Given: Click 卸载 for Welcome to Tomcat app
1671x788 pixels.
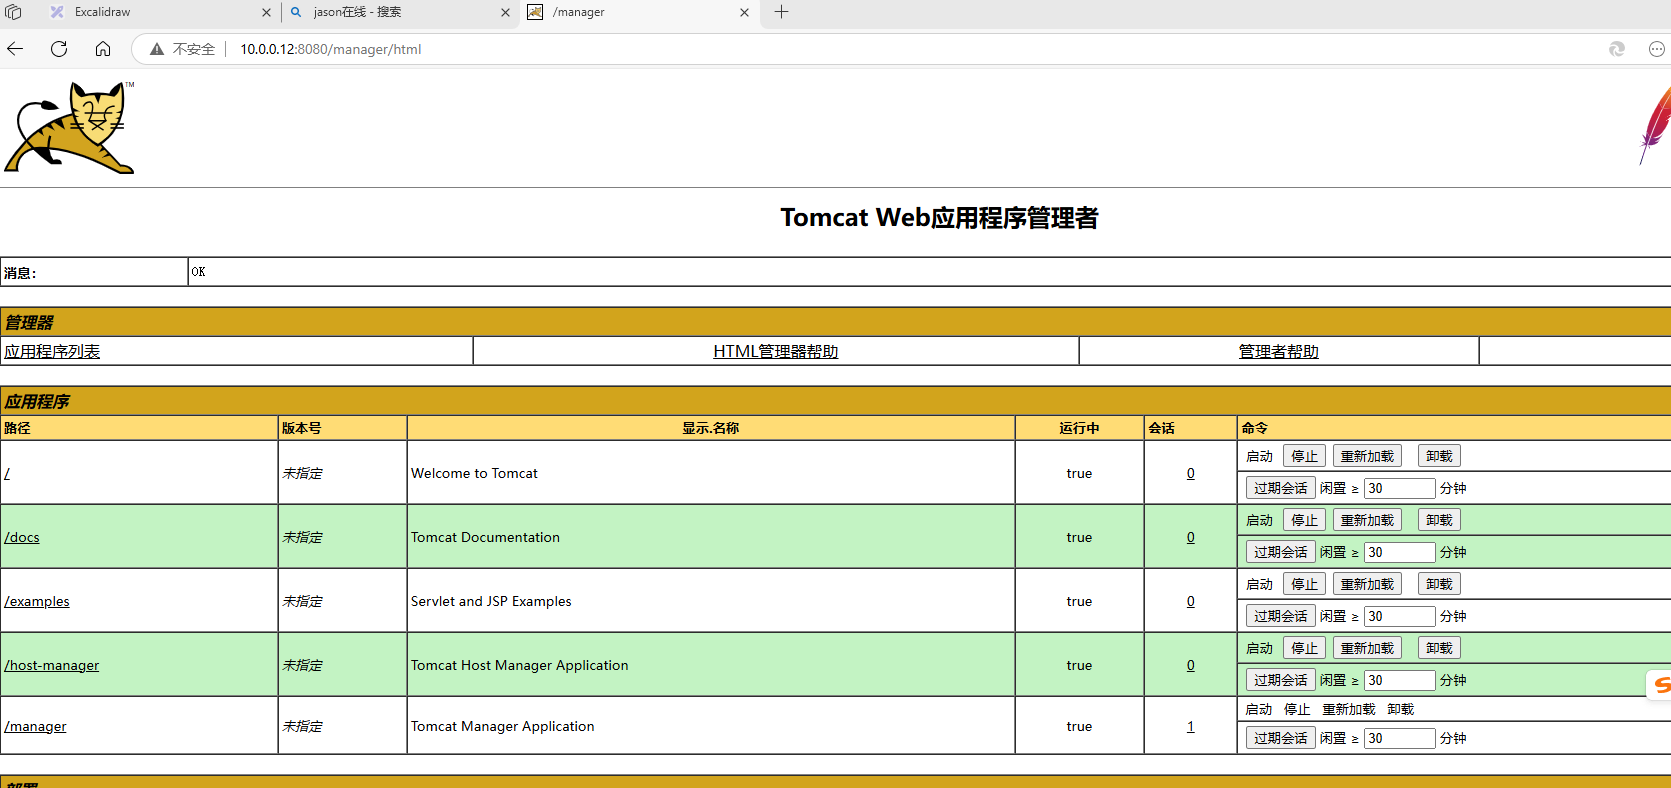Looking at the screenshot, I should pos(1439,456).
